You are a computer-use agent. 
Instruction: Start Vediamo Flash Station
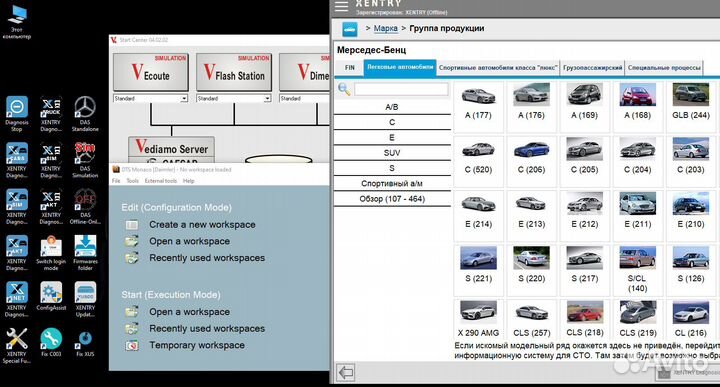234,72
